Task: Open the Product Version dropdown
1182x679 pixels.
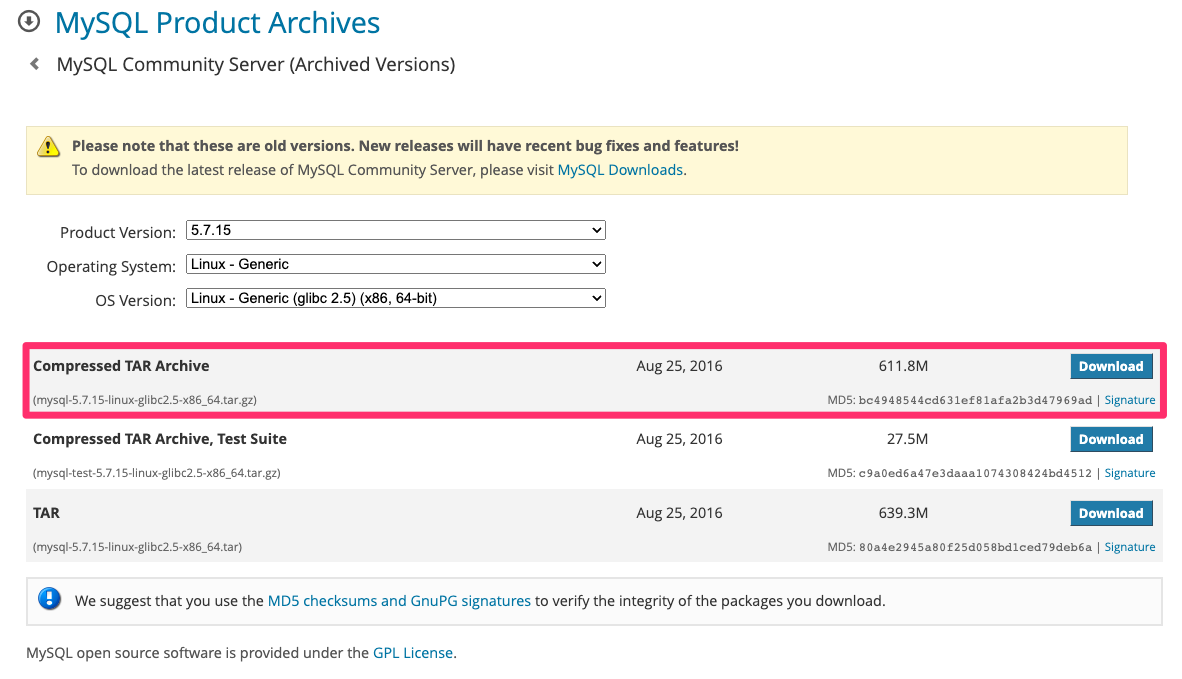Action: pos(396,230)
